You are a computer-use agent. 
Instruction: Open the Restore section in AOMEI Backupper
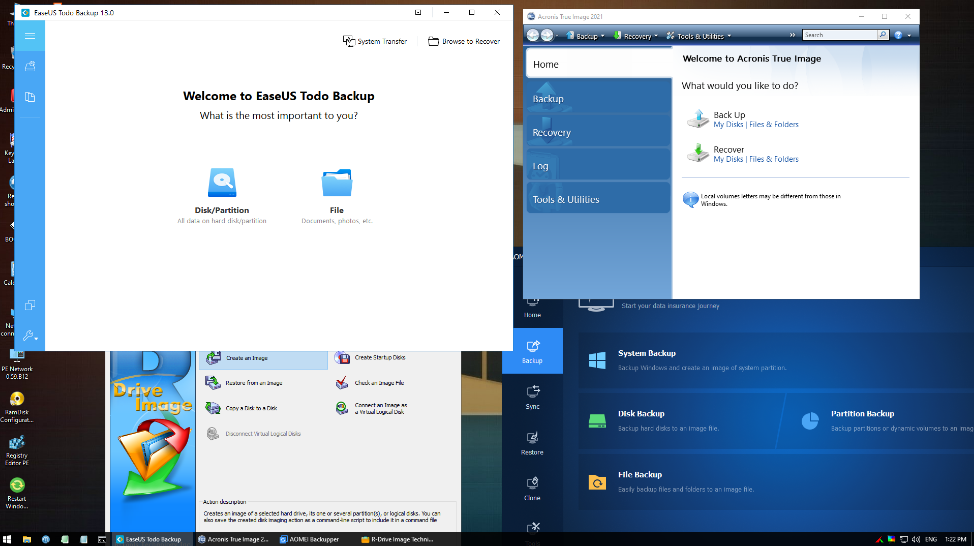pos(532,443)
